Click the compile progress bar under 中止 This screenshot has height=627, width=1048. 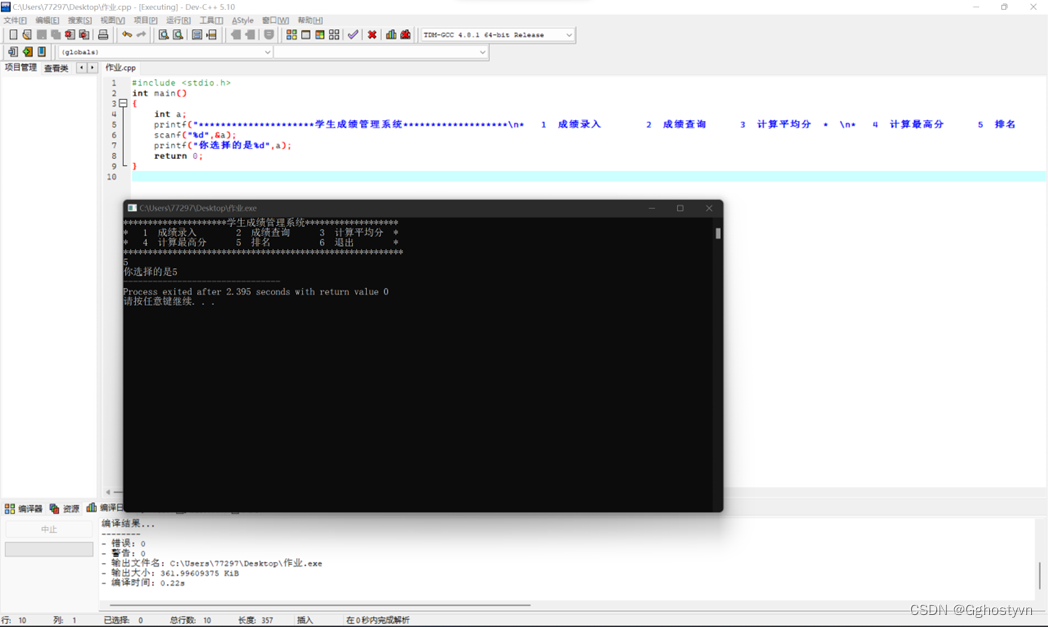pos(49,549)
